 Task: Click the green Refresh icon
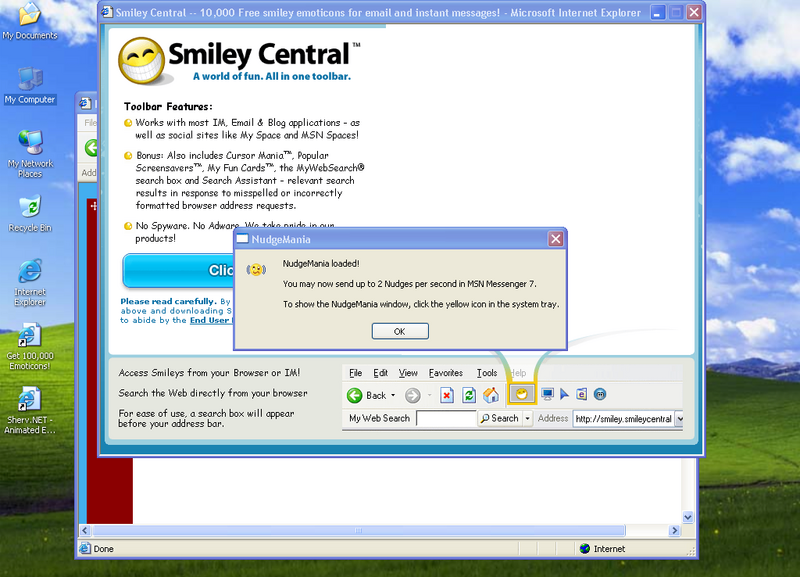469,395
